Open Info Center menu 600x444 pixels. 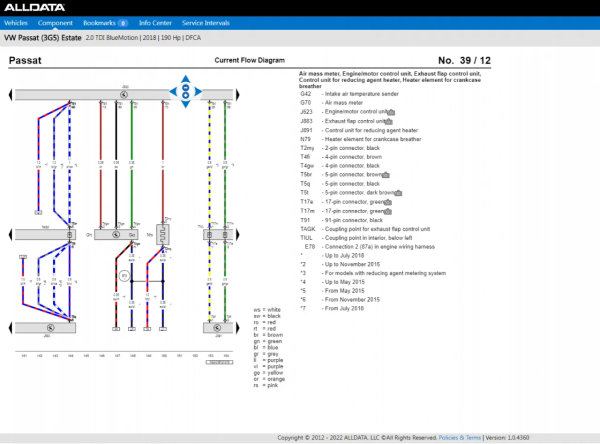154,21
